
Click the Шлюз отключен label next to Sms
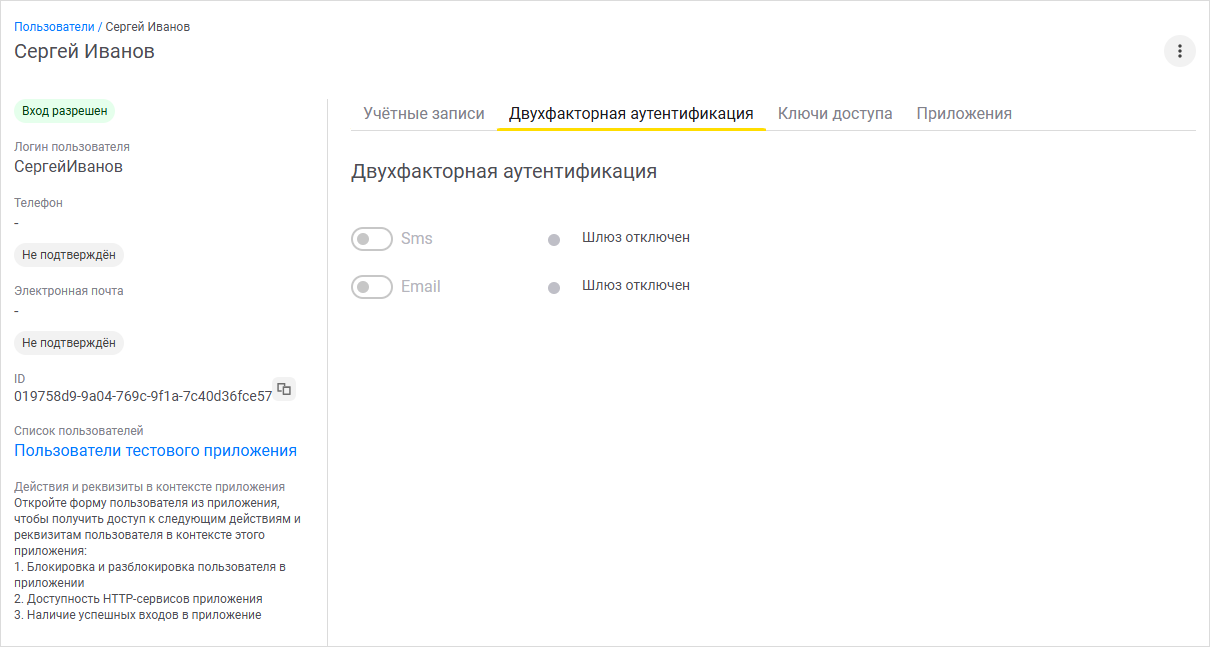pyautogui.click(x=637, y=237)
